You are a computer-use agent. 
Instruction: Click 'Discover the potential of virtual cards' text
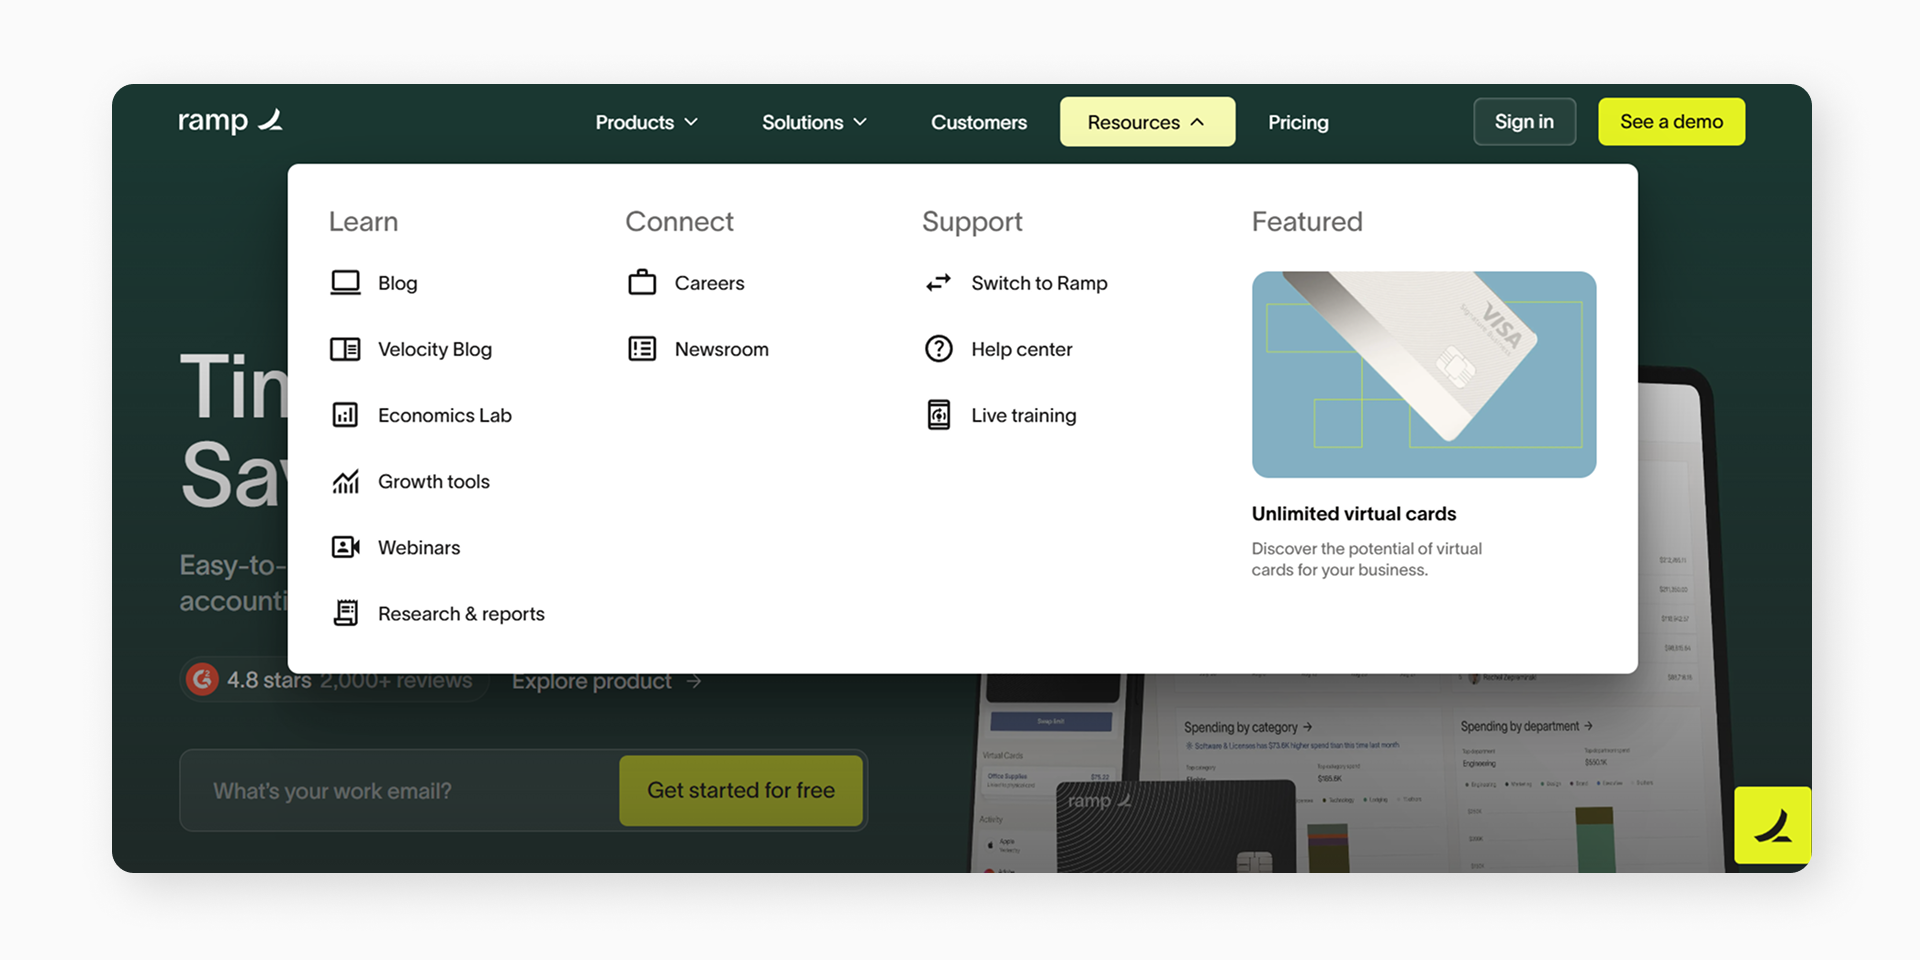tap(1367, 559)
